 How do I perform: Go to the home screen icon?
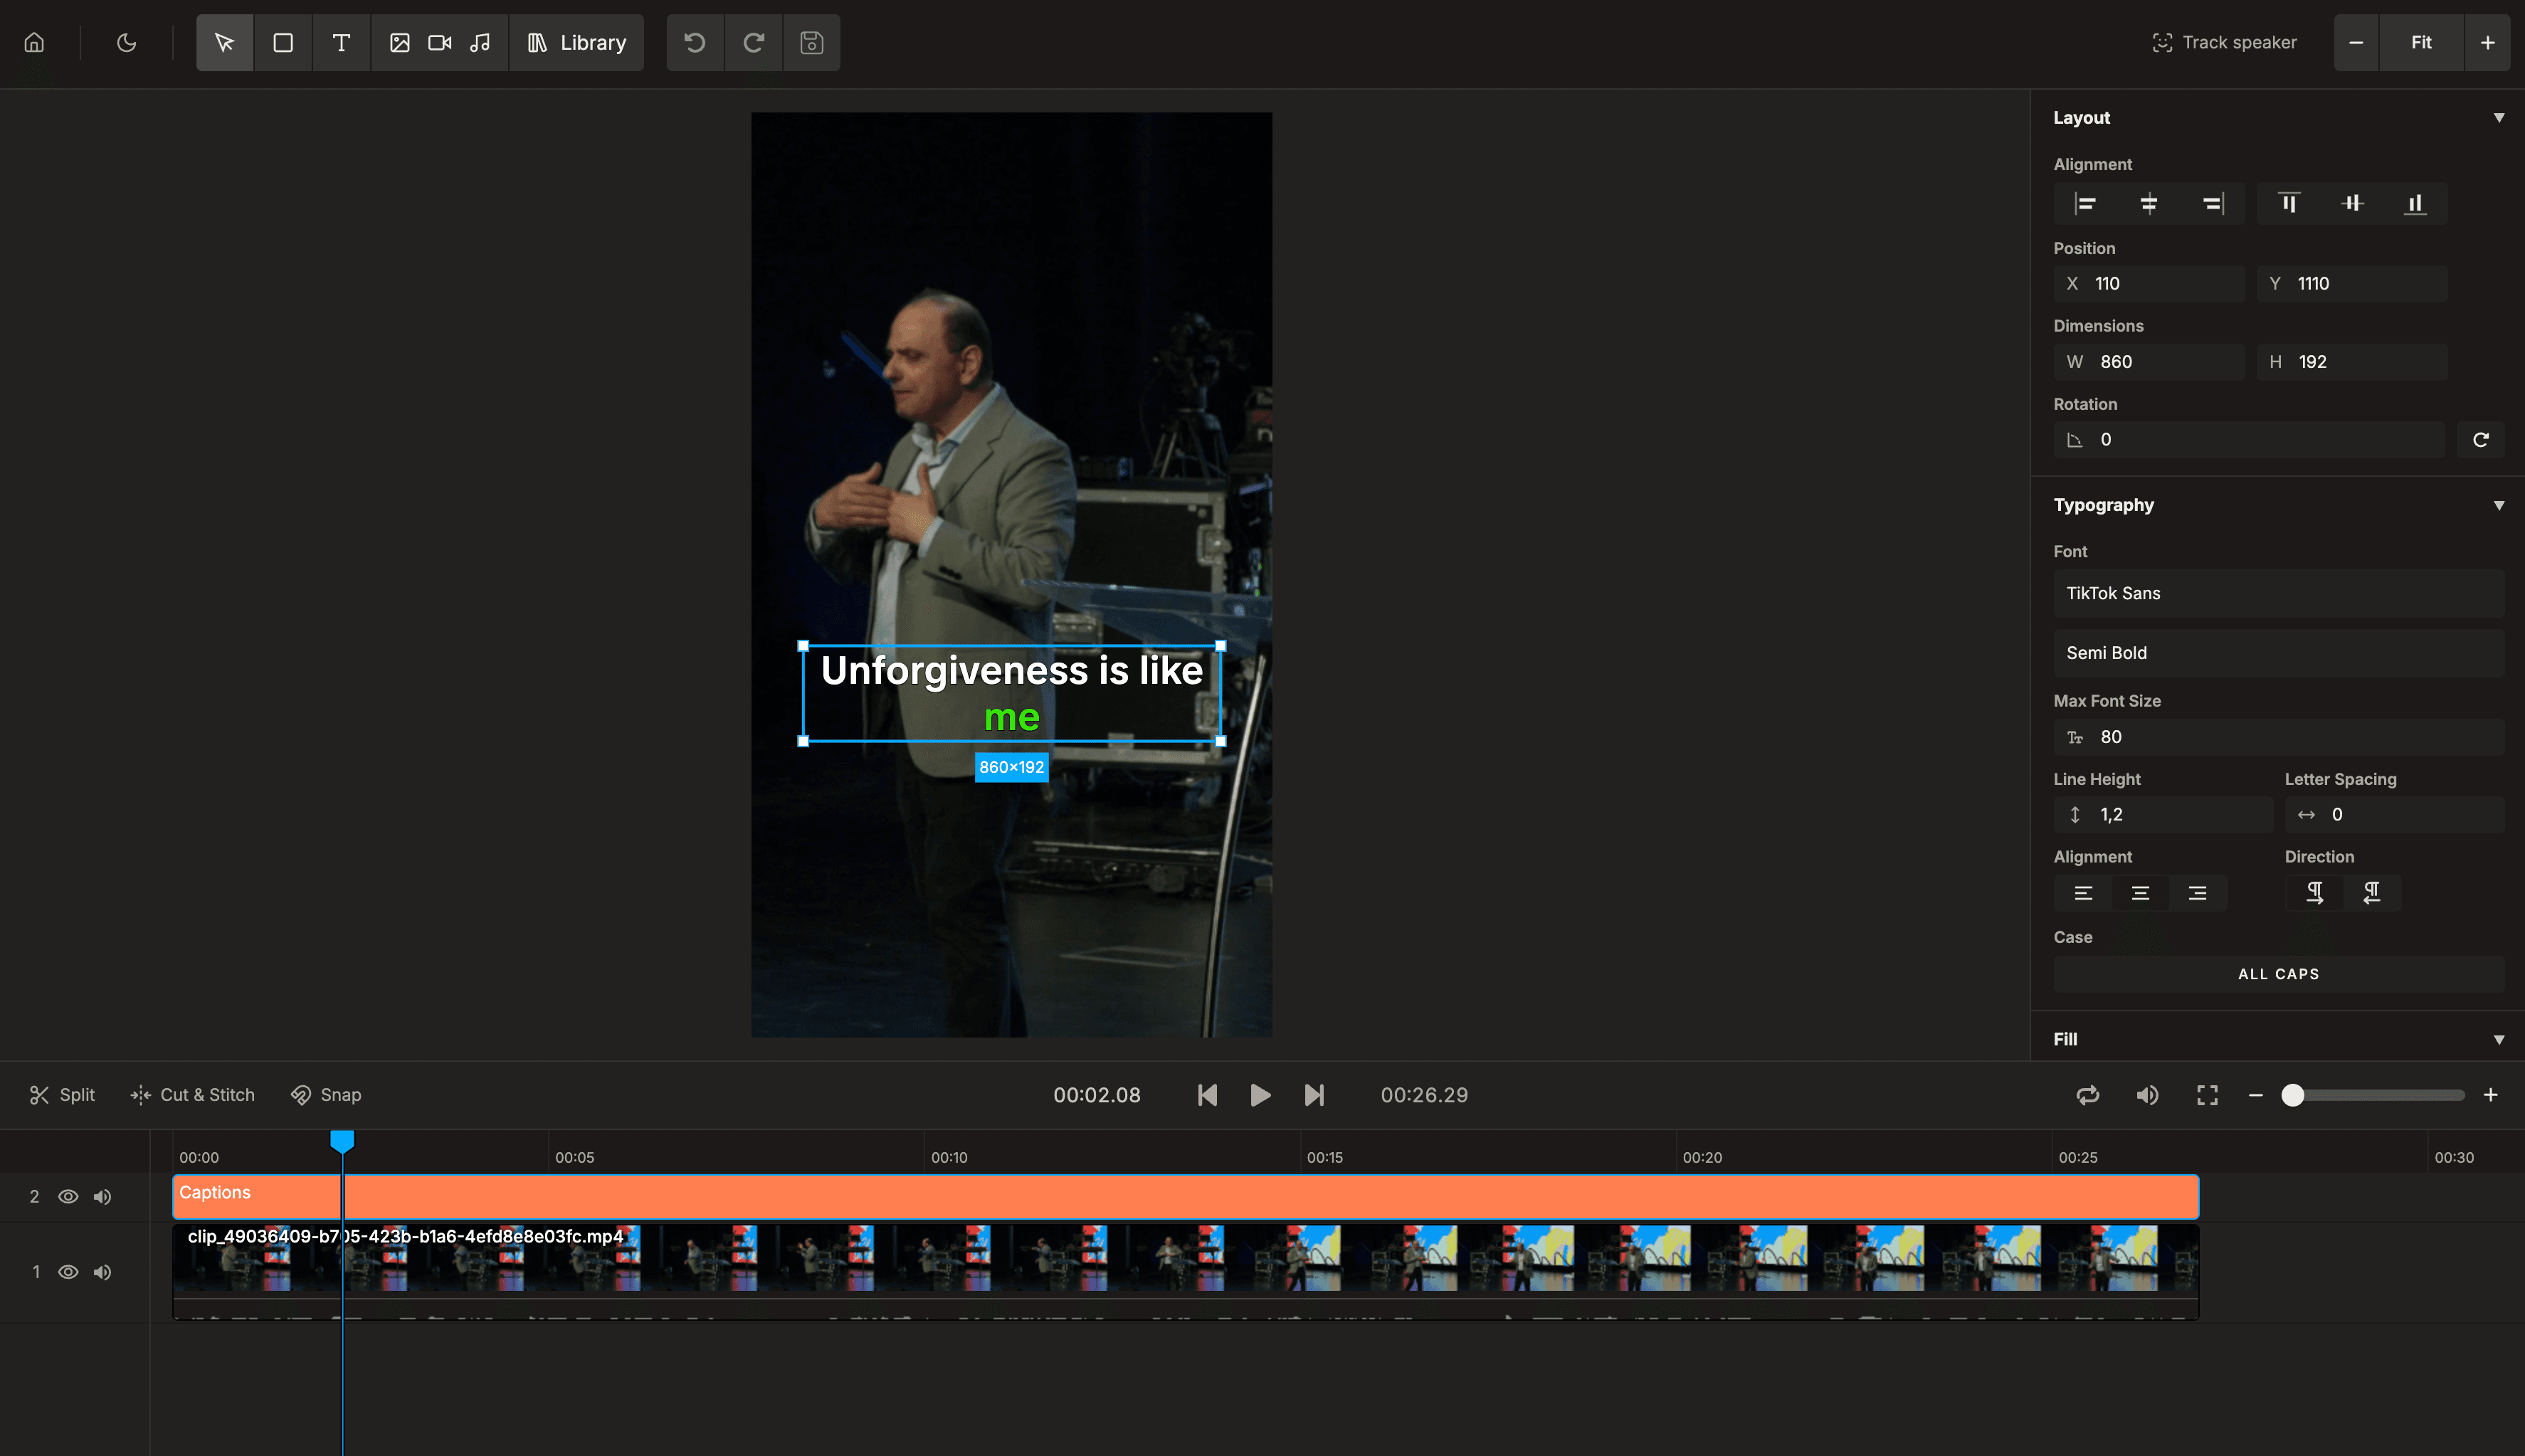[x=34, y=42]
